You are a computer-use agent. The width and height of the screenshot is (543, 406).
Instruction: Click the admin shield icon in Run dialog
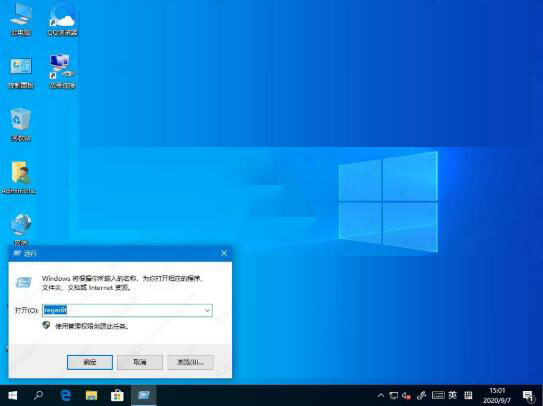[x=46, y=325]
